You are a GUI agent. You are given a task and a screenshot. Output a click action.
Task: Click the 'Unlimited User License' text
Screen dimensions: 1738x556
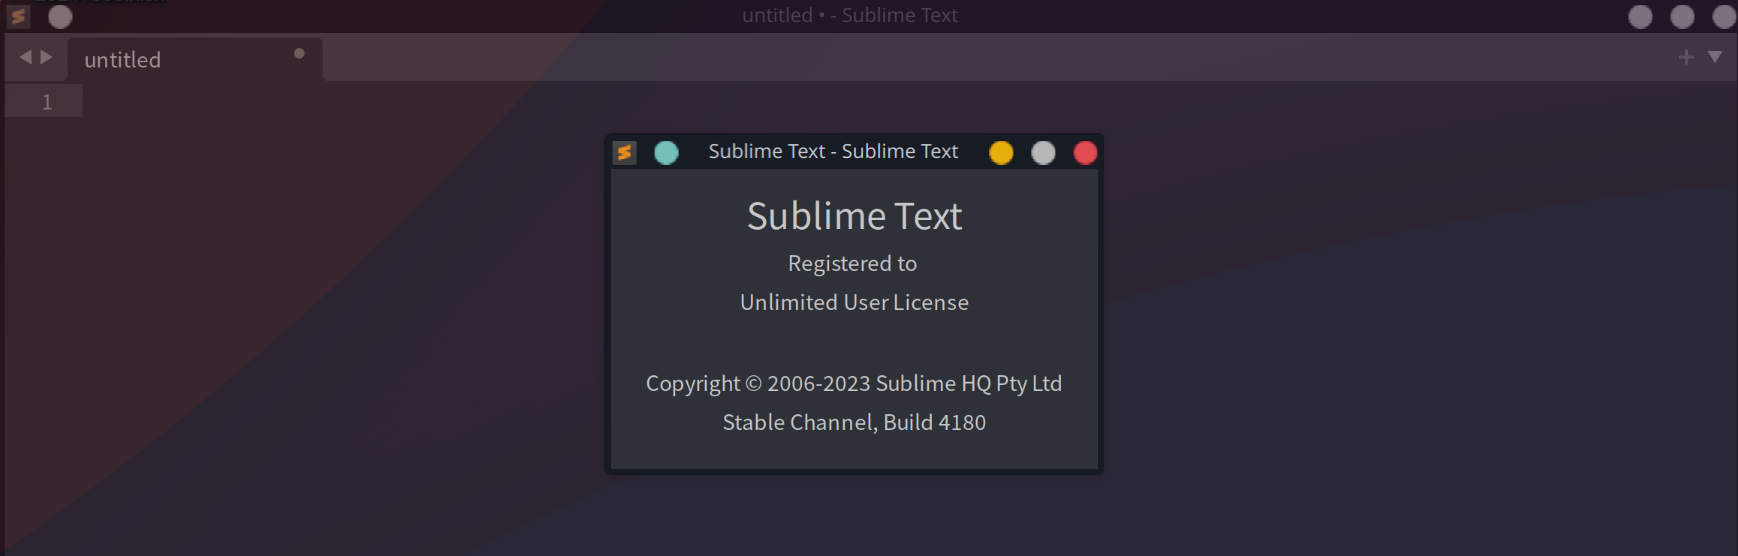tap(854, 302)
